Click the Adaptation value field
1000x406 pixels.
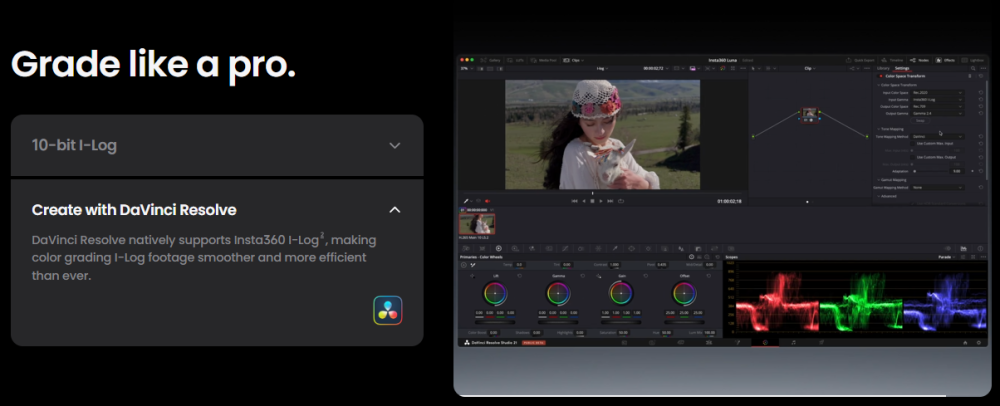coord(957,171)
